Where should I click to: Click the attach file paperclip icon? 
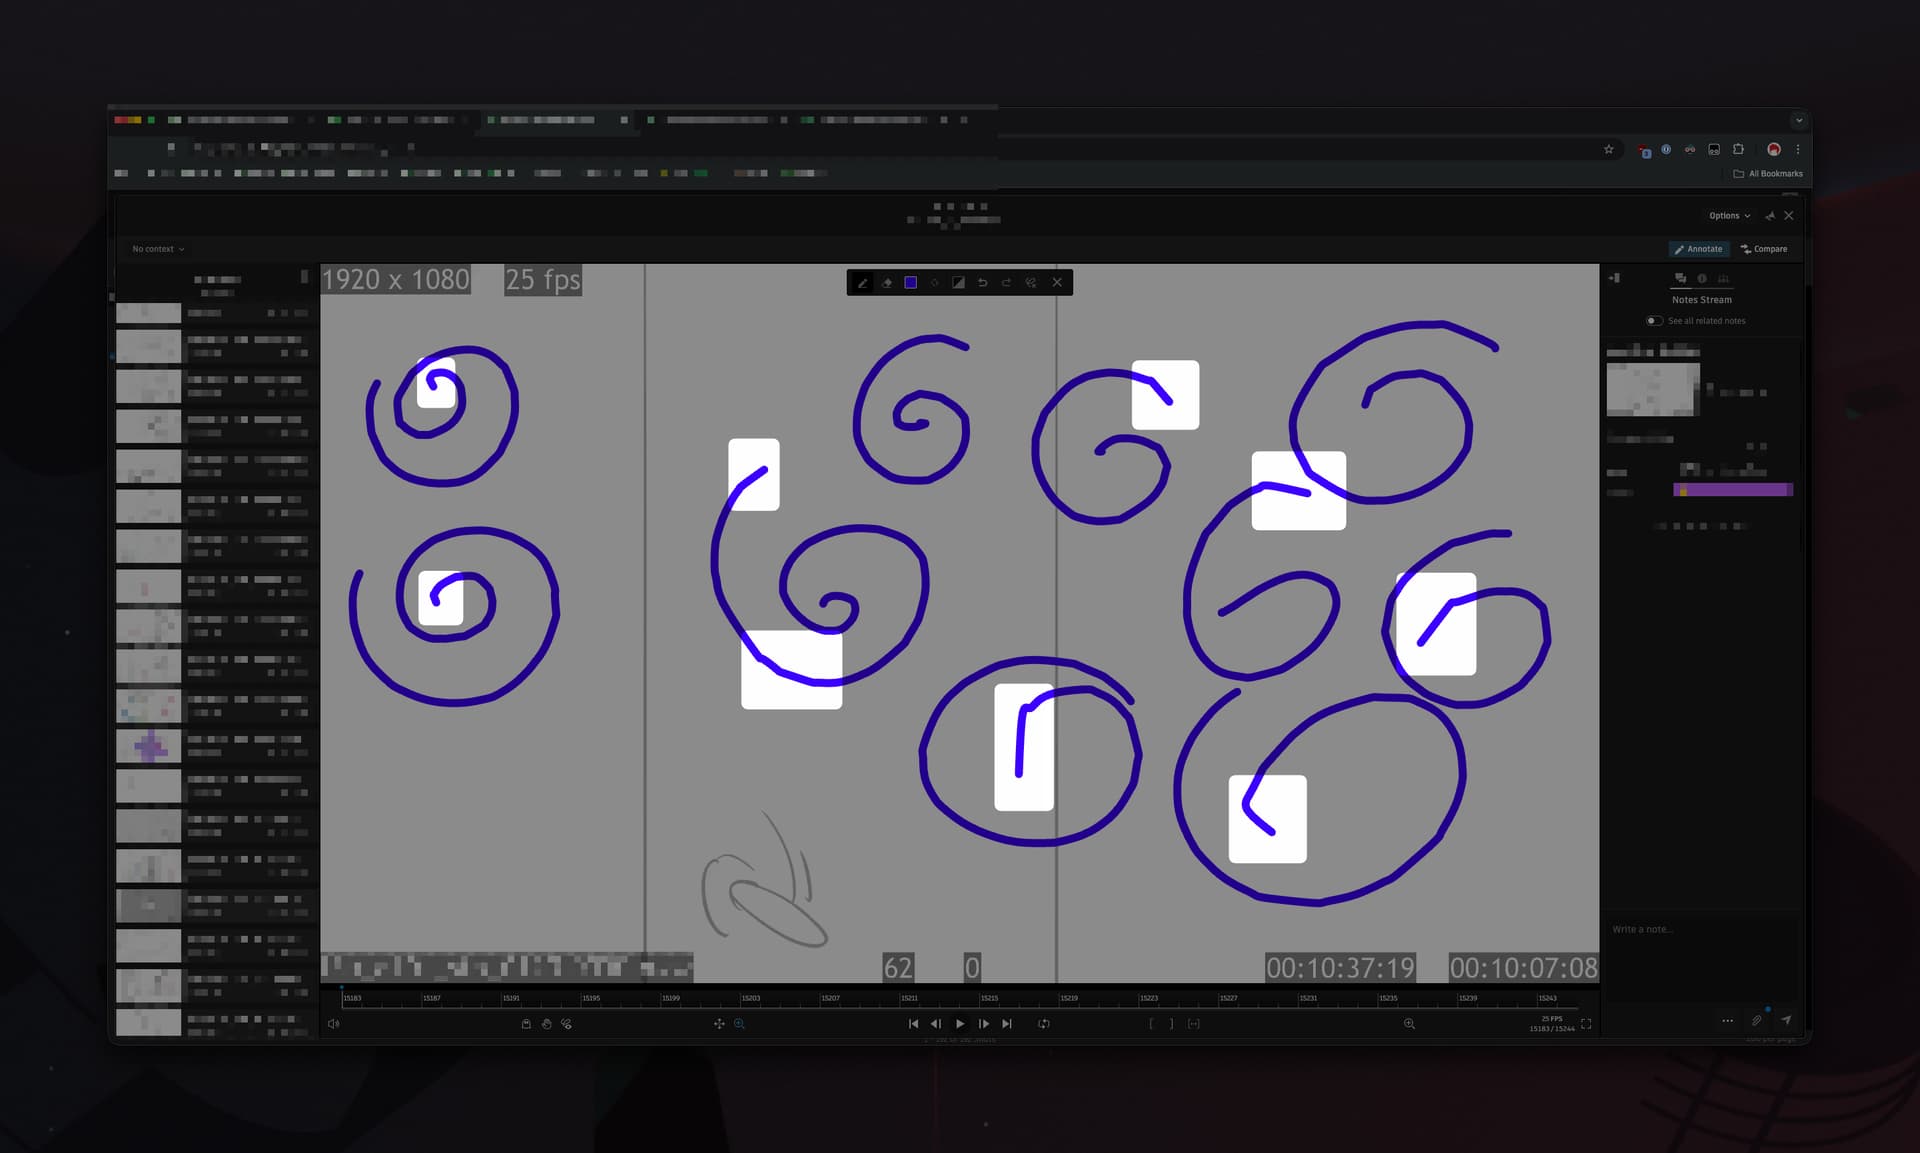pos(1756,1020)
